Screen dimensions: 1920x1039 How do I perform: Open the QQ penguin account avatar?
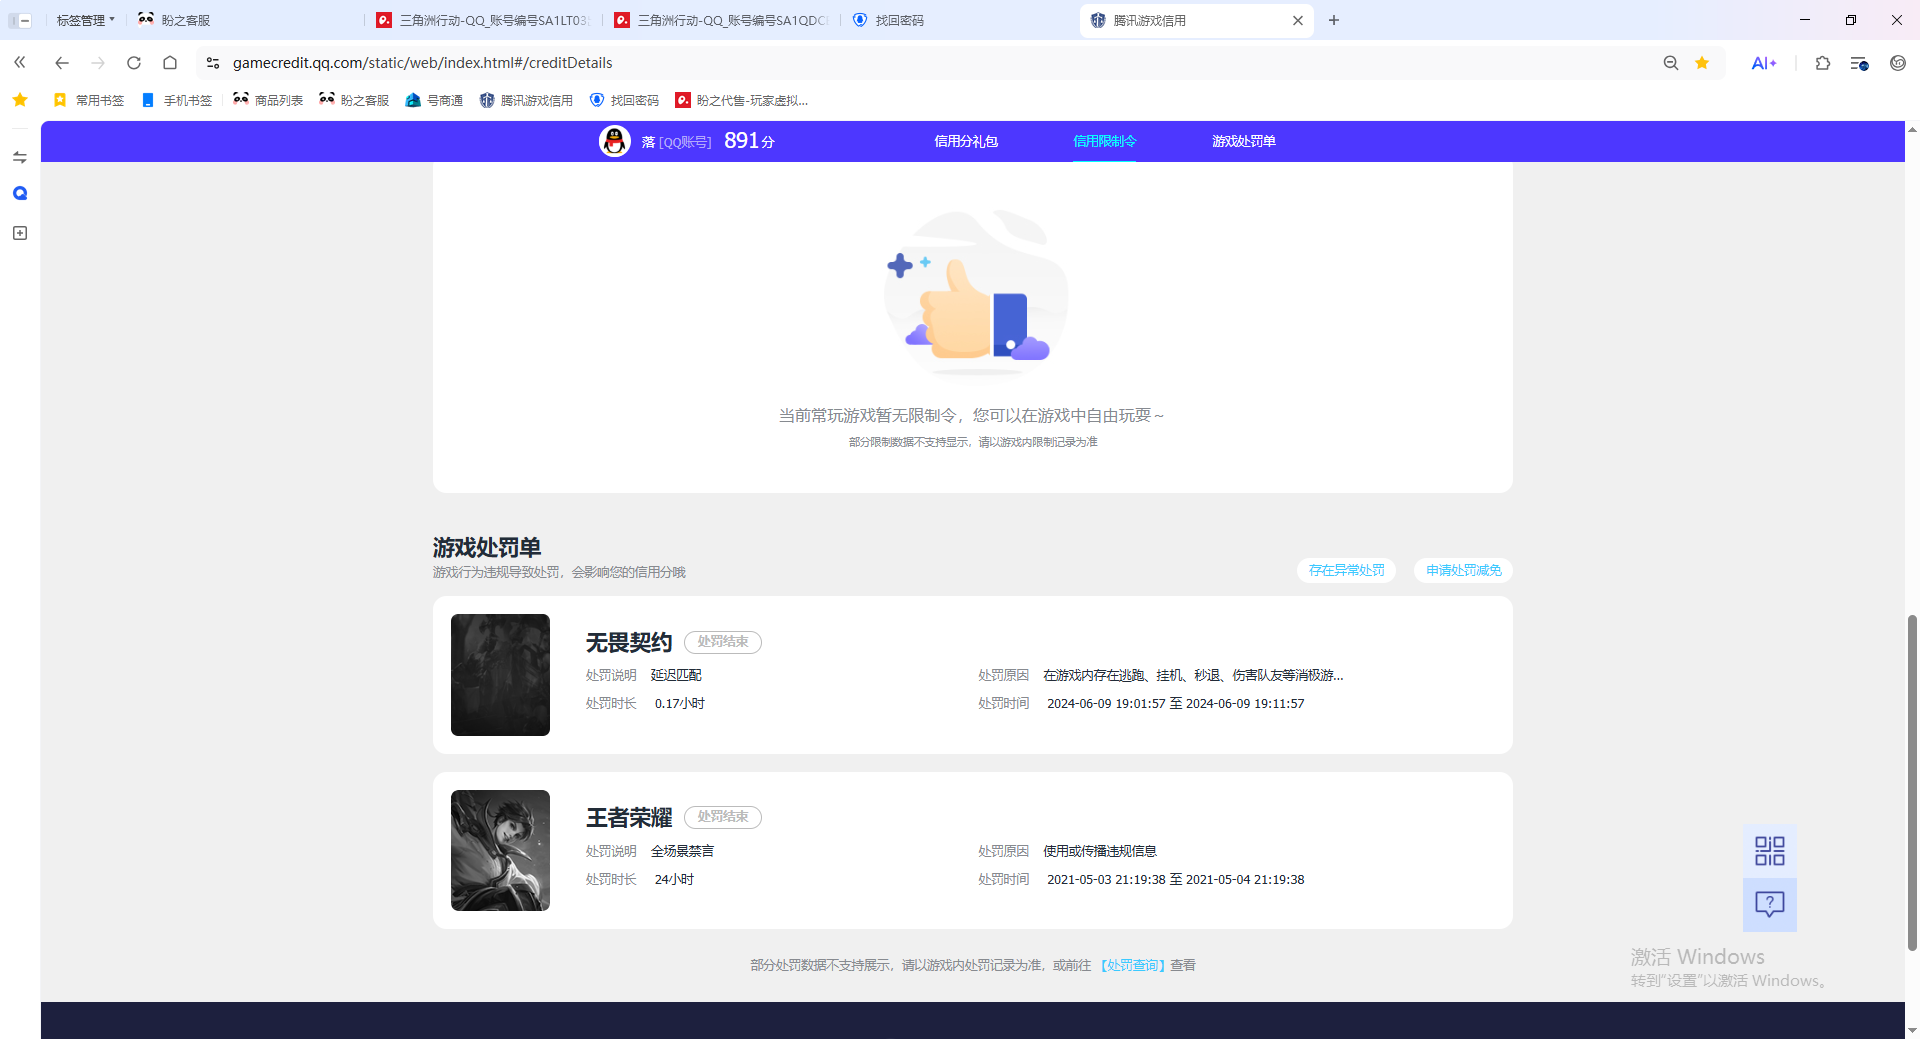point(614,141)
